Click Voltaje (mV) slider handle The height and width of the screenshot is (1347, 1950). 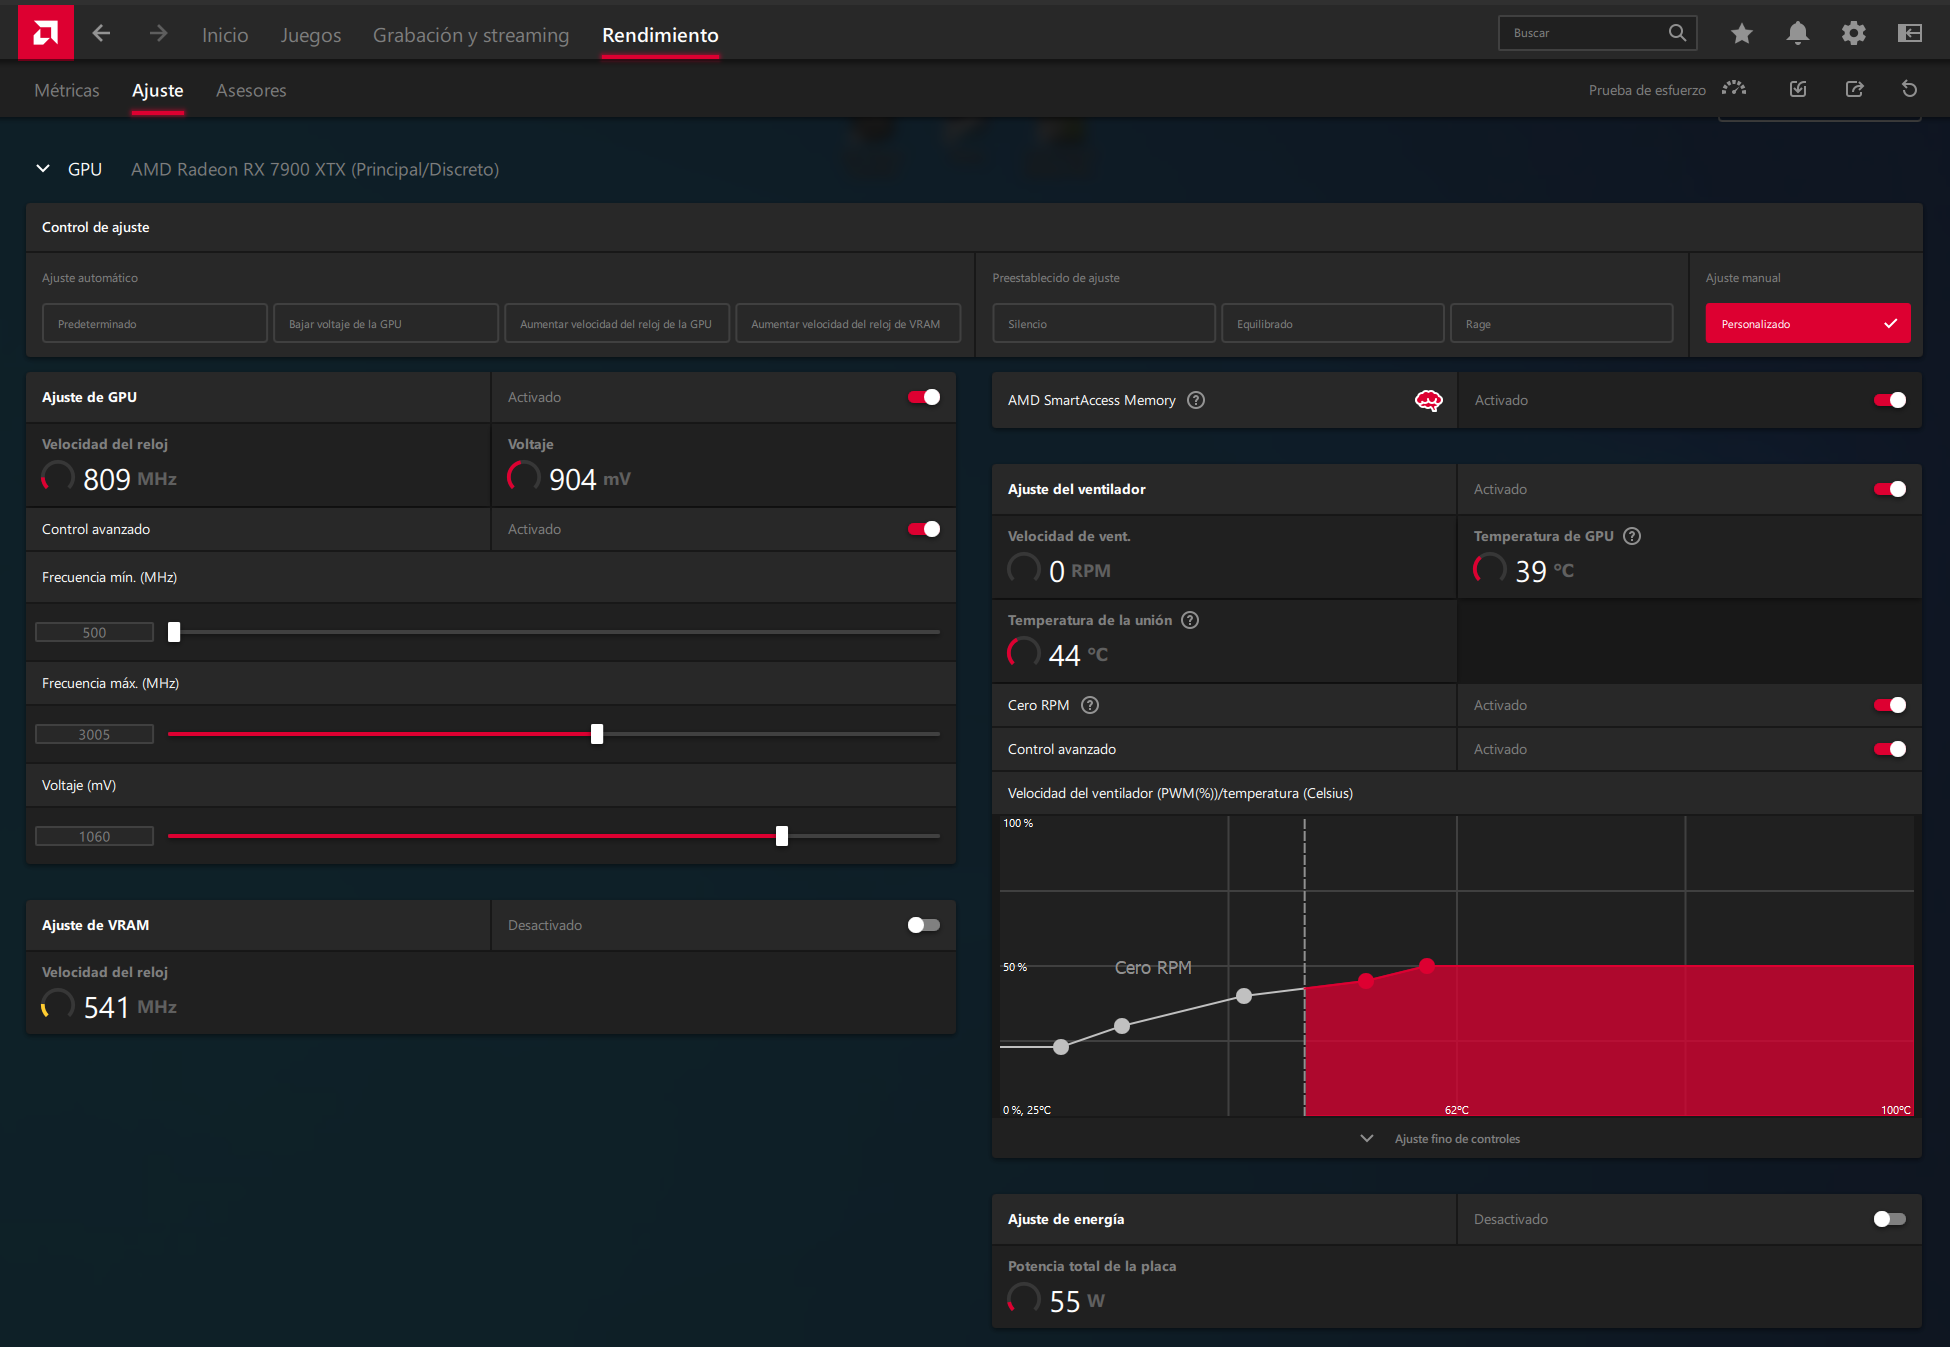click(782, 836)
